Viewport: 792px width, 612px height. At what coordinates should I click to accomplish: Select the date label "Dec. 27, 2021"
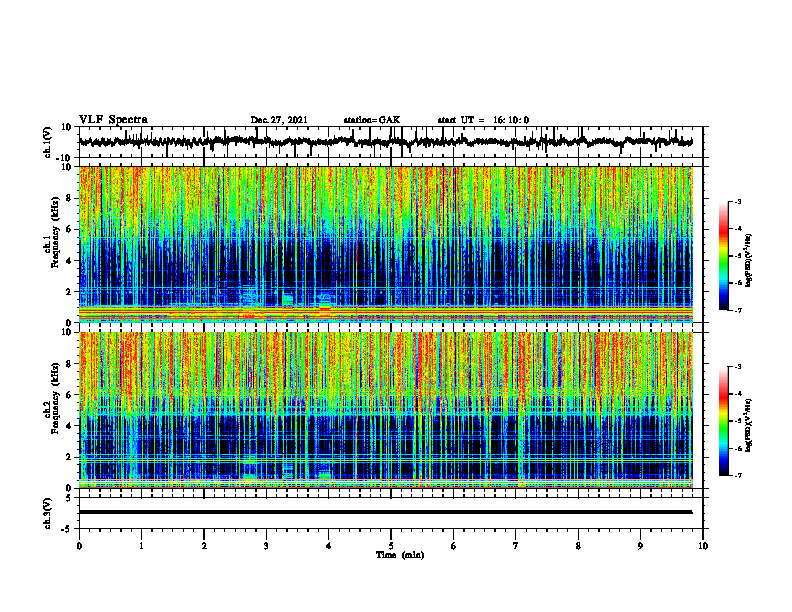(x=279, y=120)
